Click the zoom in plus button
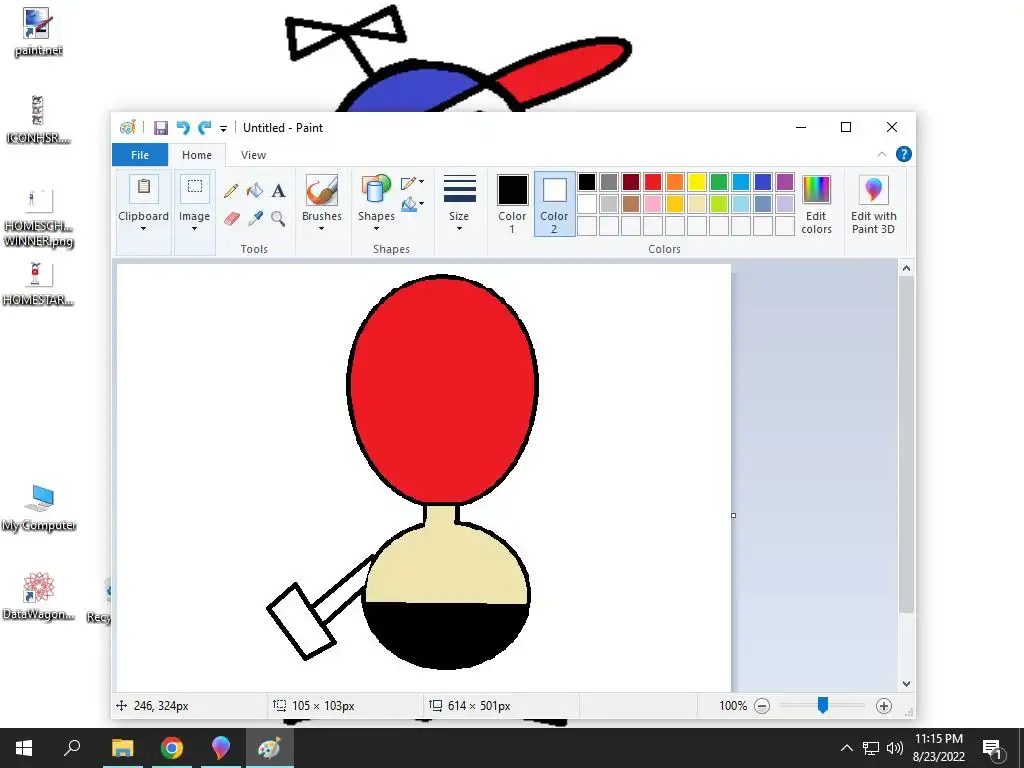The height and width of the screenshot is (768, 1024). point(884,706)
